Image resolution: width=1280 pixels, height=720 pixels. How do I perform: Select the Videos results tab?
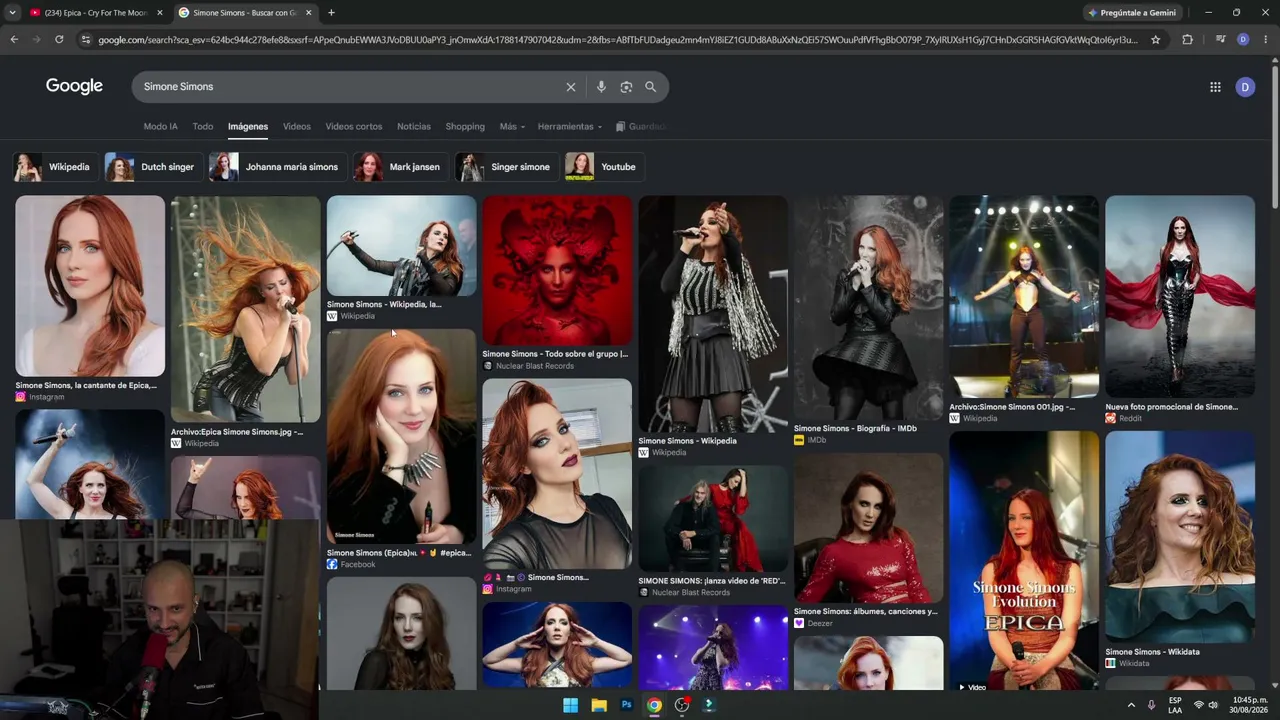(x=297, y=127)
